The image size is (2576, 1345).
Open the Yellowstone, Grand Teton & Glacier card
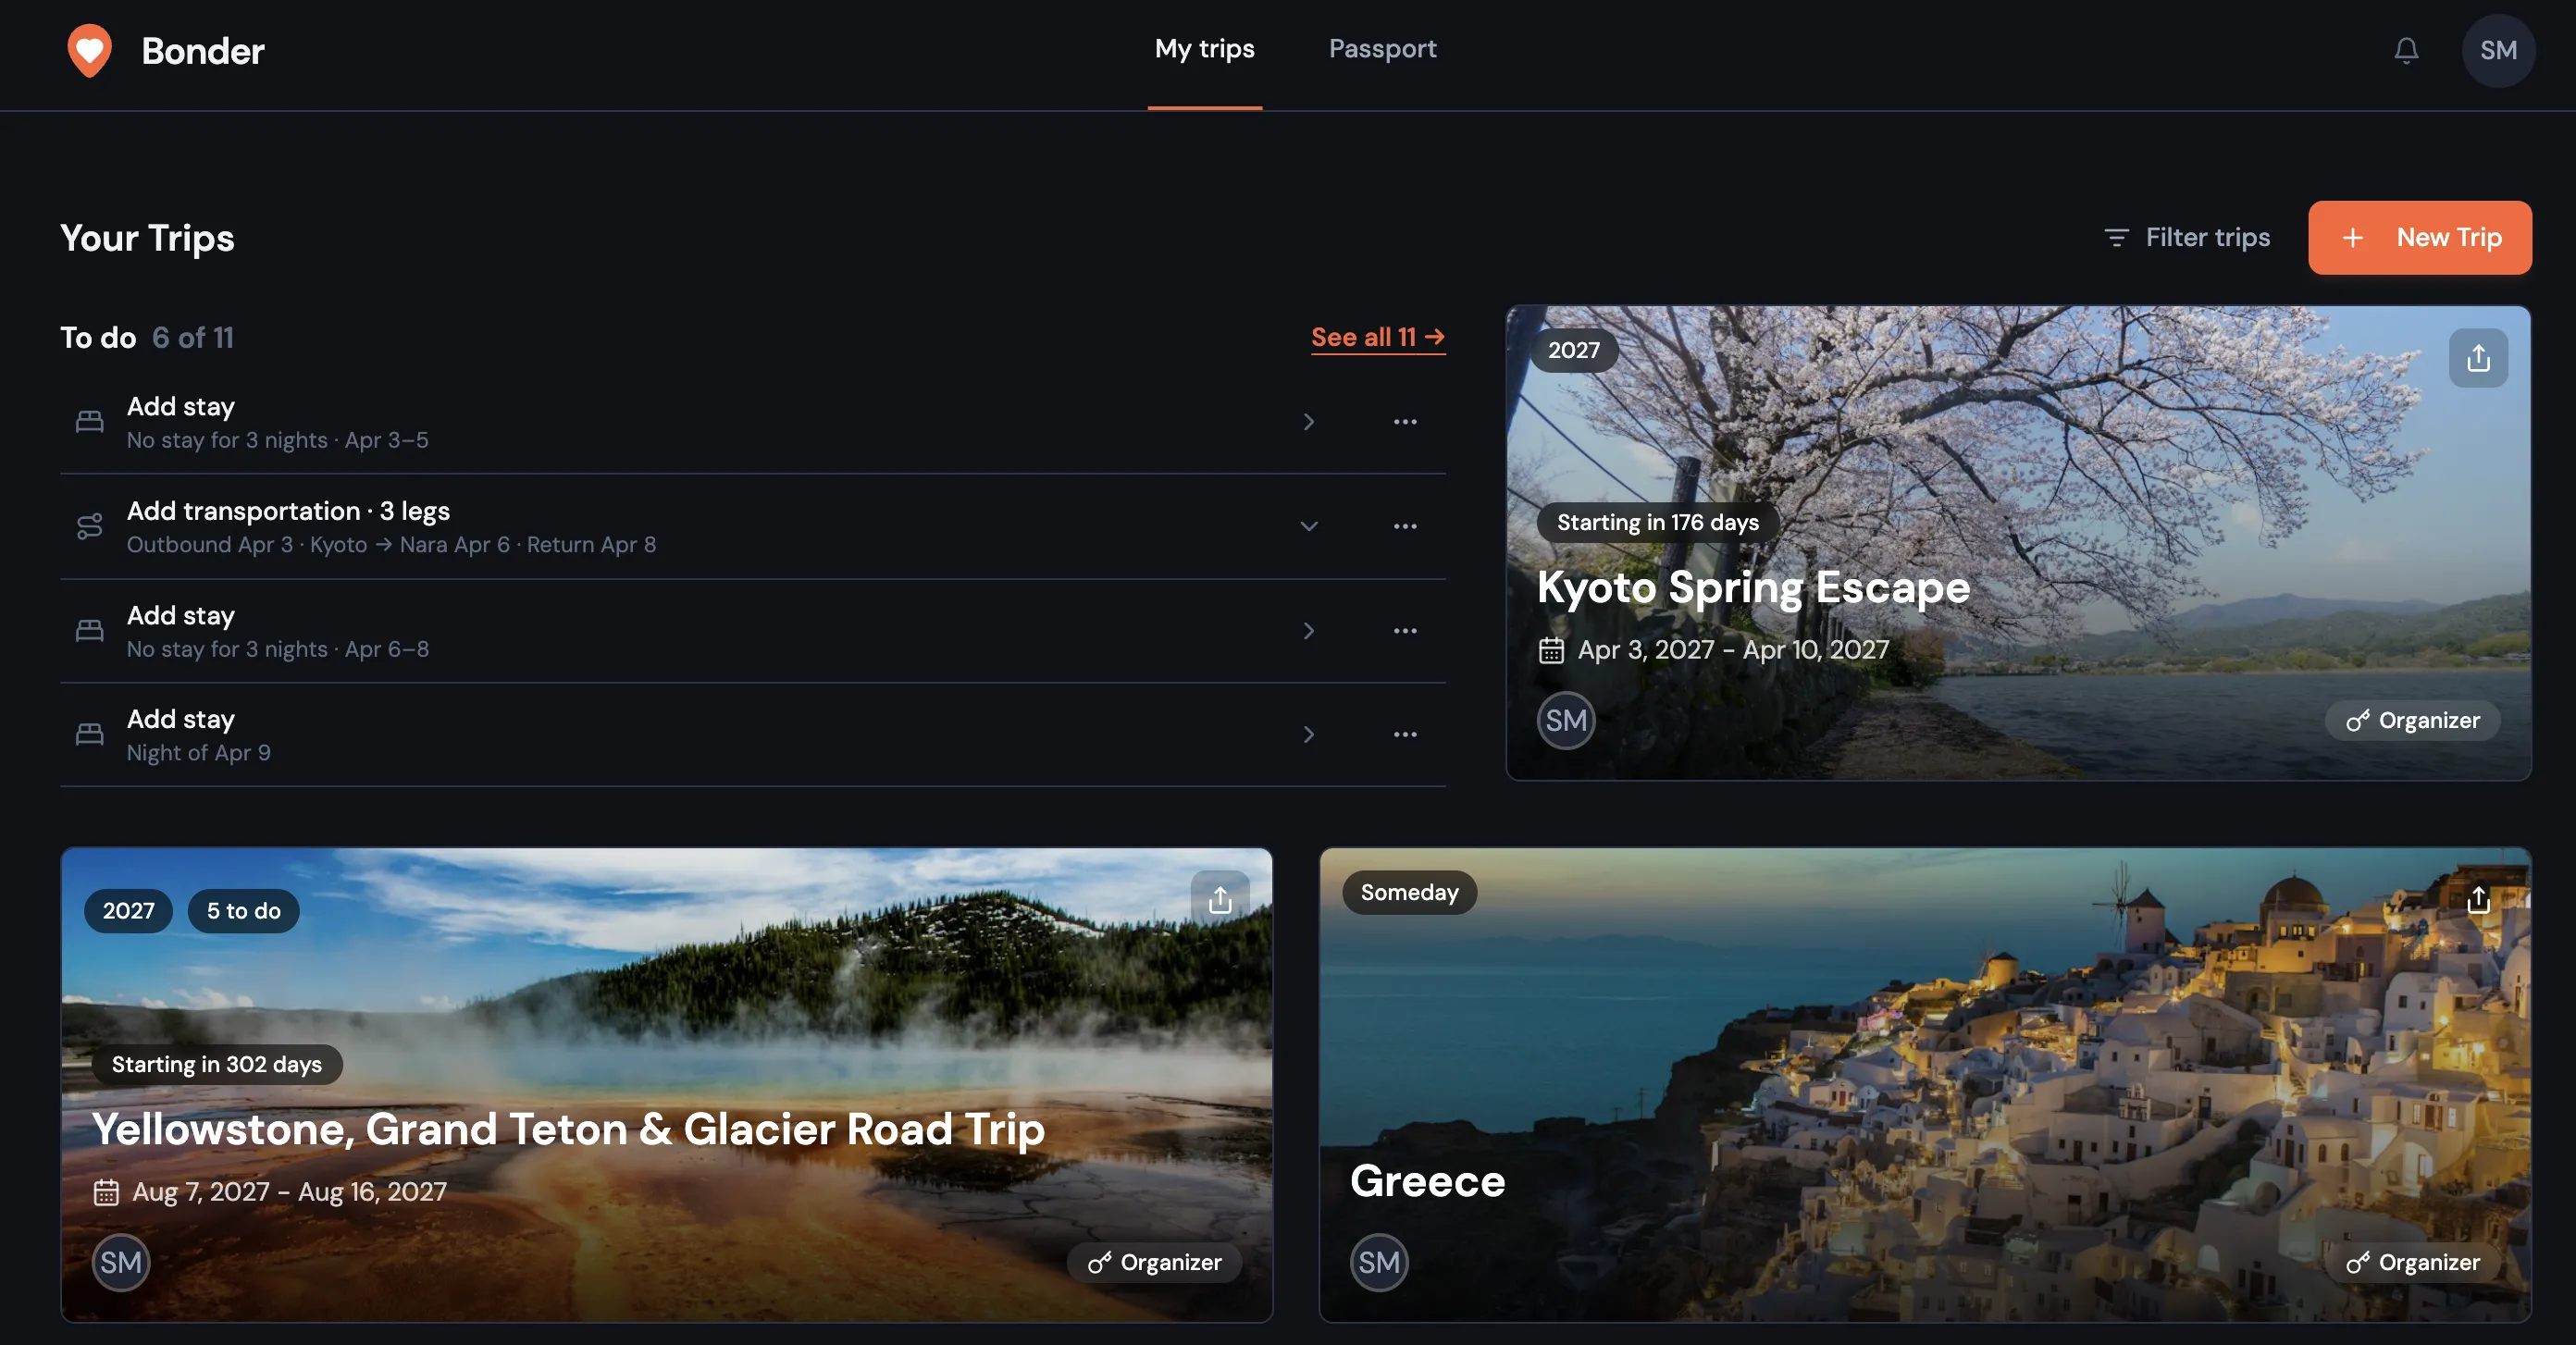[667, 1085]
